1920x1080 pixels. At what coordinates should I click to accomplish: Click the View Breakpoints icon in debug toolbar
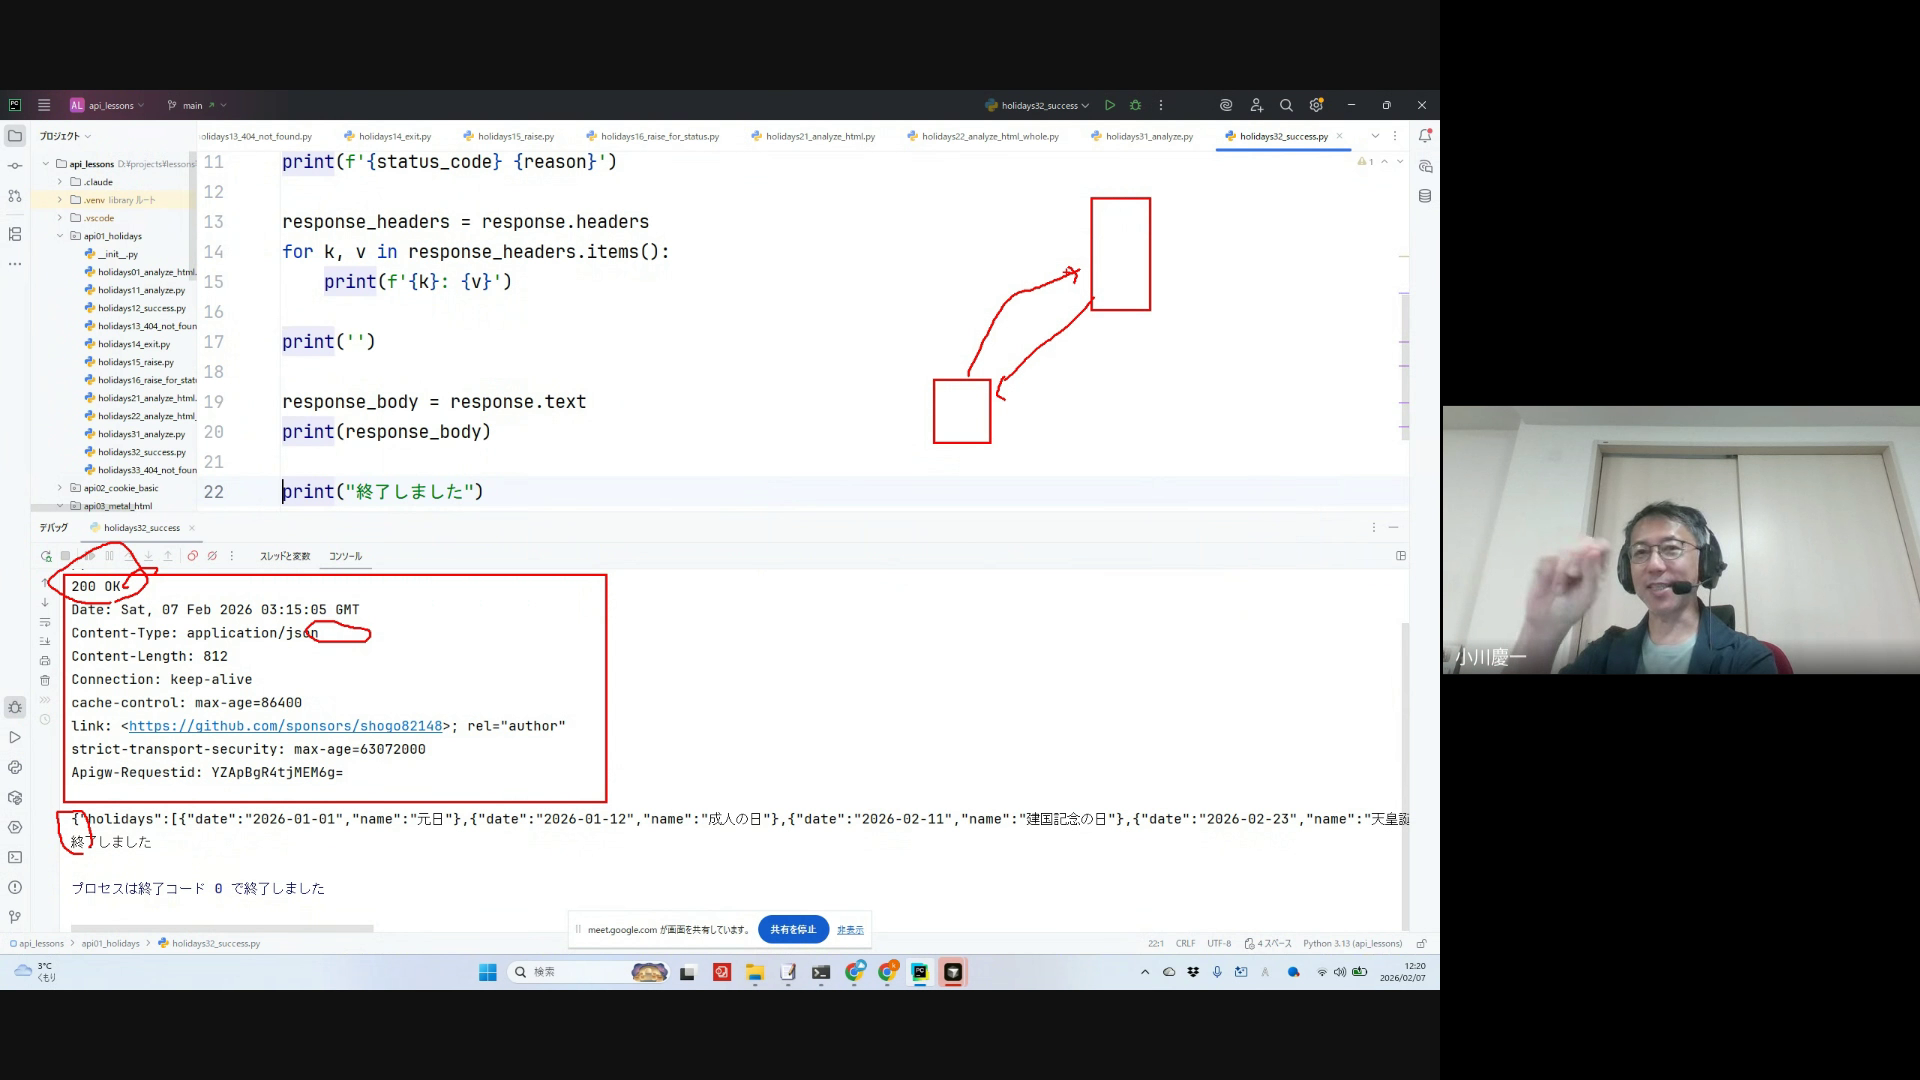[193, 556]
